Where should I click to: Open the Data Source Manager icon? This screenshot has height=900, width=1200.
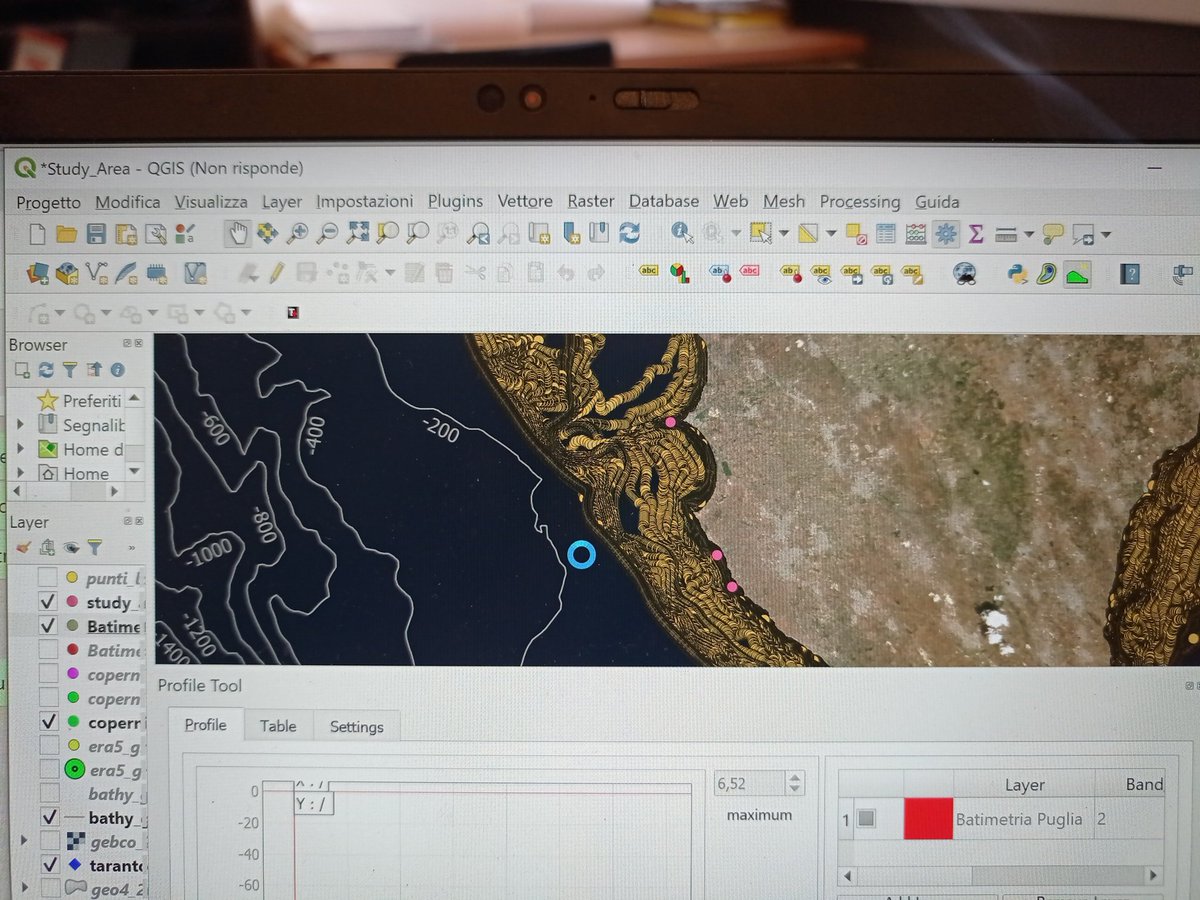pos(37,272)
